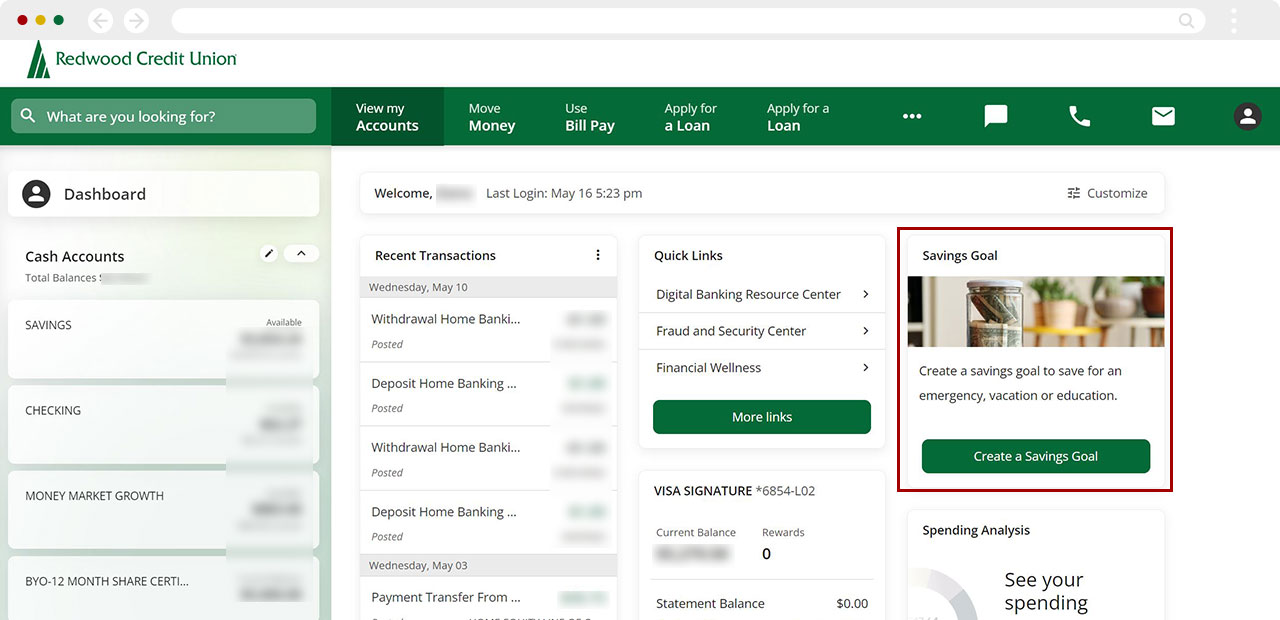1280x620 pixels.
Task: Open the mail envelope icon
Action: click(x=1163, y=117)
